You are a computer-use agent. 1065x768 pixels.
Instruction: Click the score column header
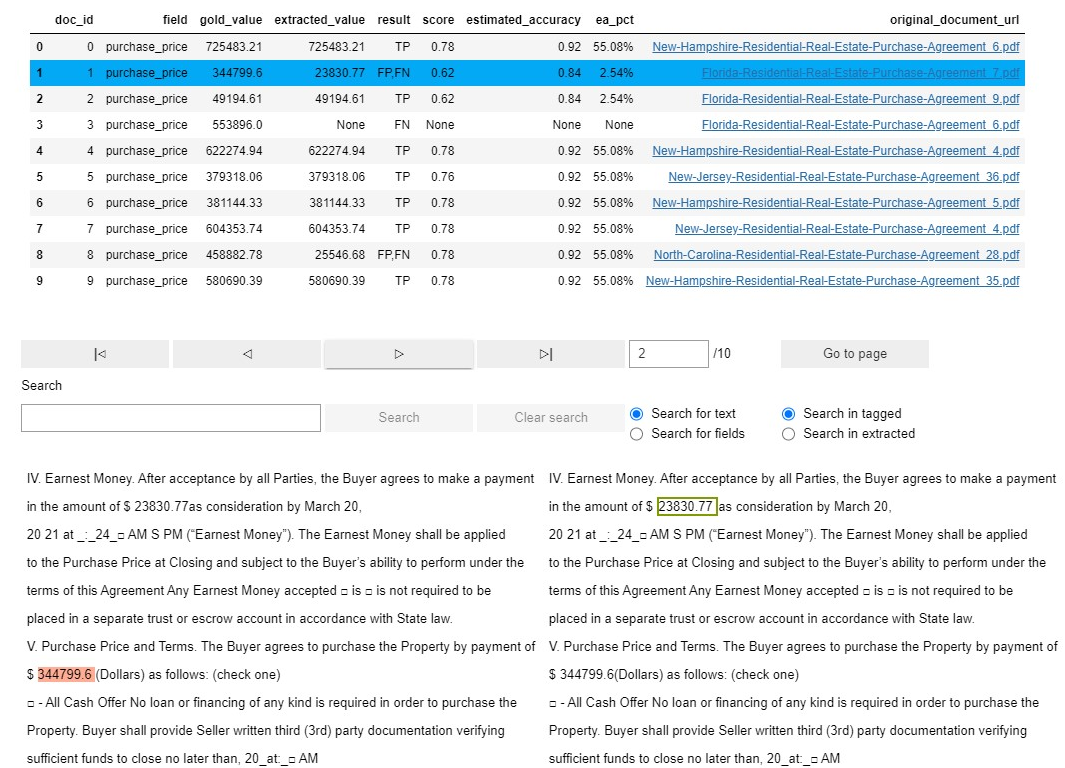point(438,20)
